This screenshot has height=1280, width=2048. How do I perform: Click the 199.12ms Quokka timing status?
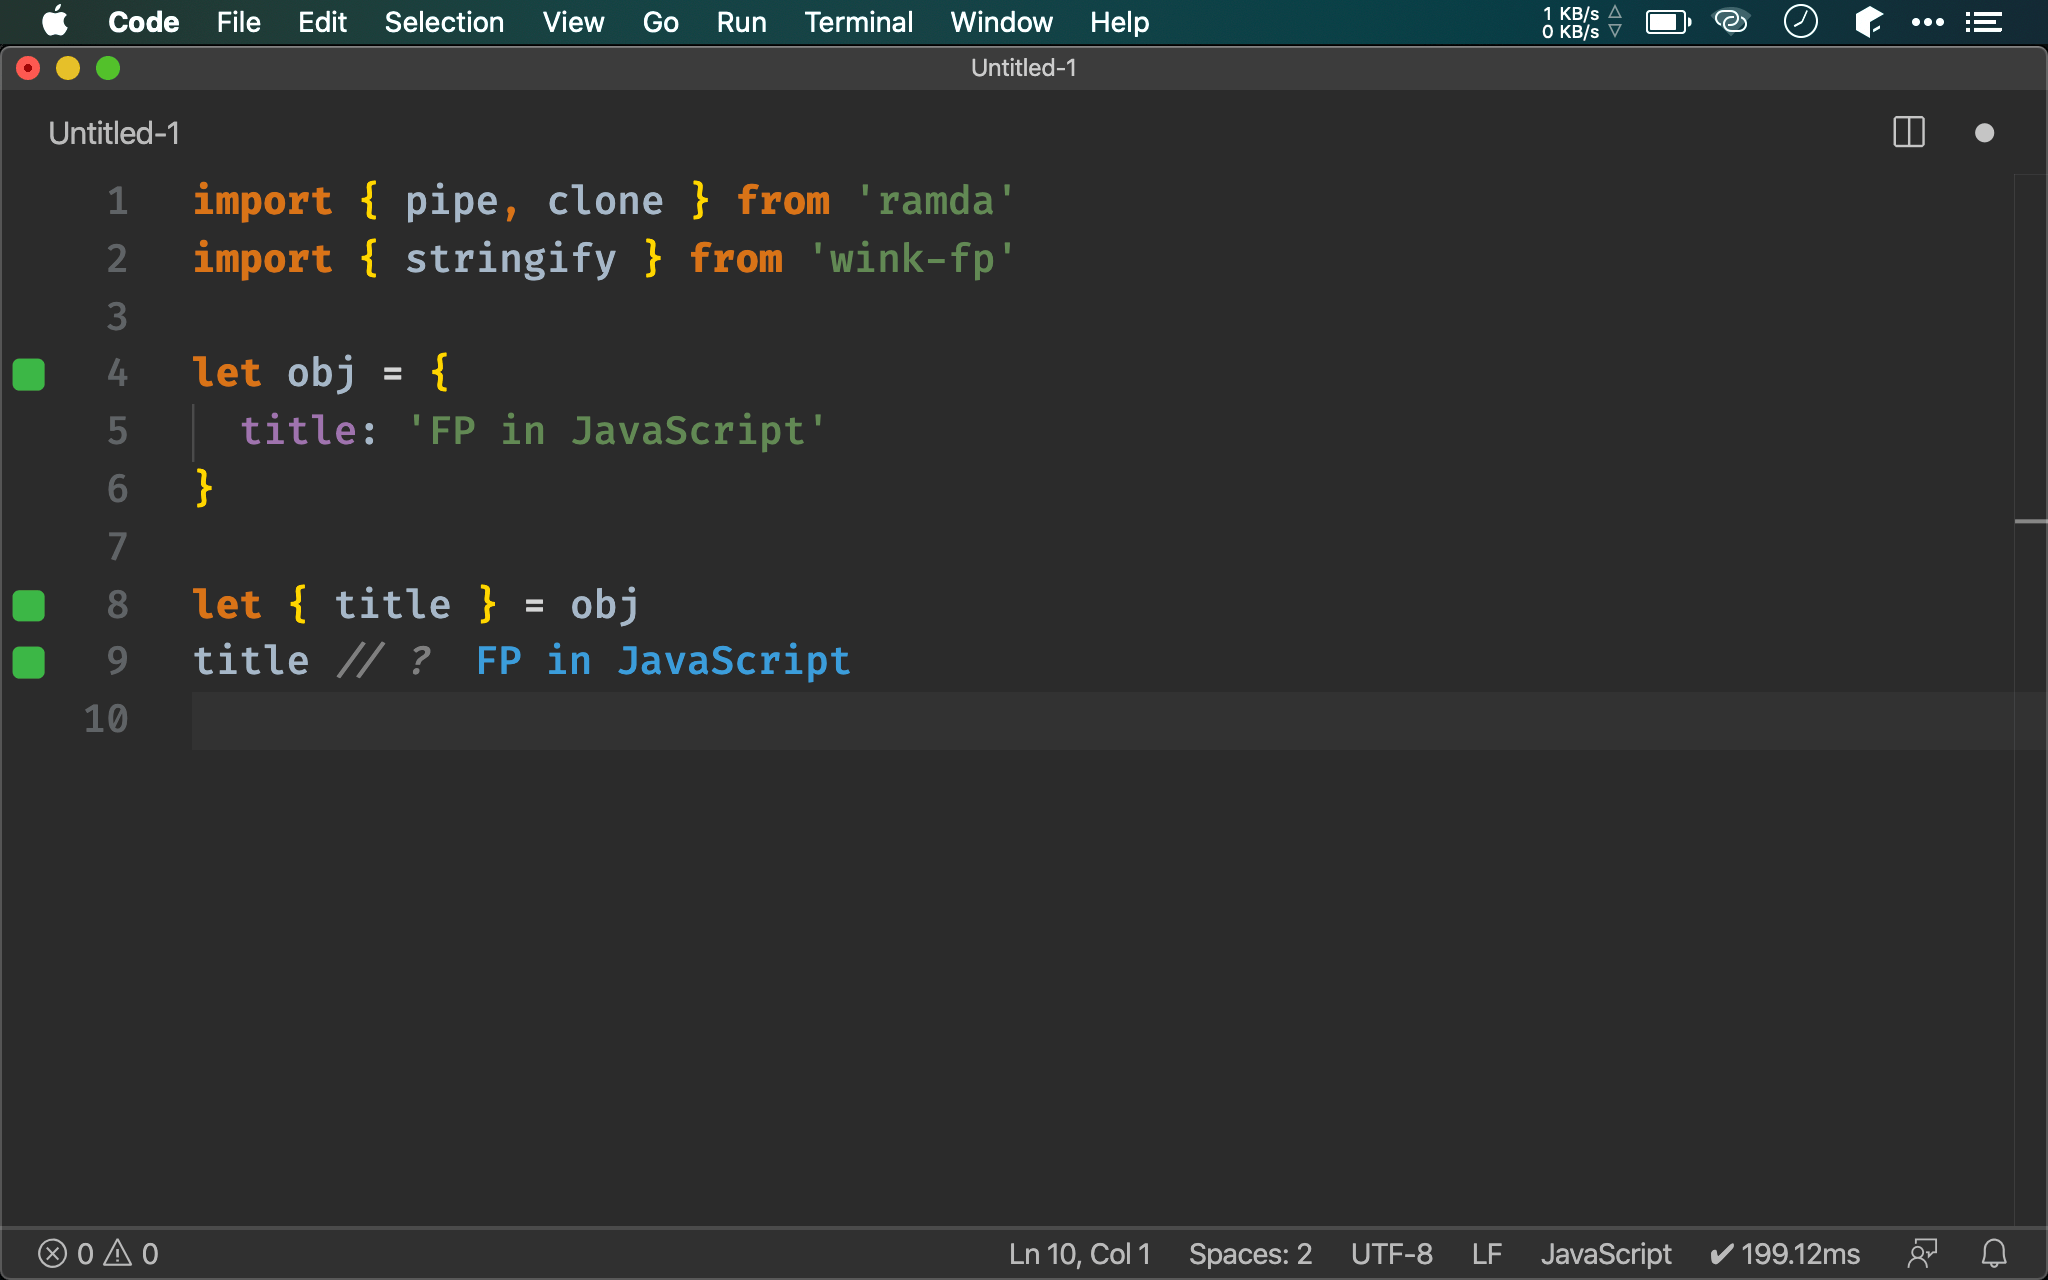pos(1785,1253)
